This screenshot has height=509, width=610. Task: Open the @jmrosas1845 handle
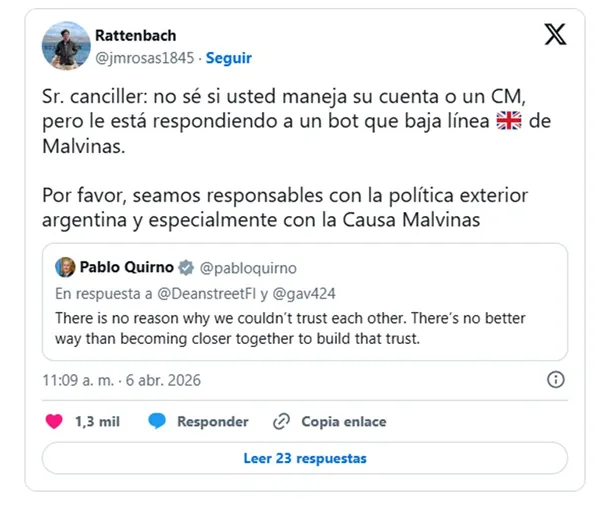pos(147,60)
